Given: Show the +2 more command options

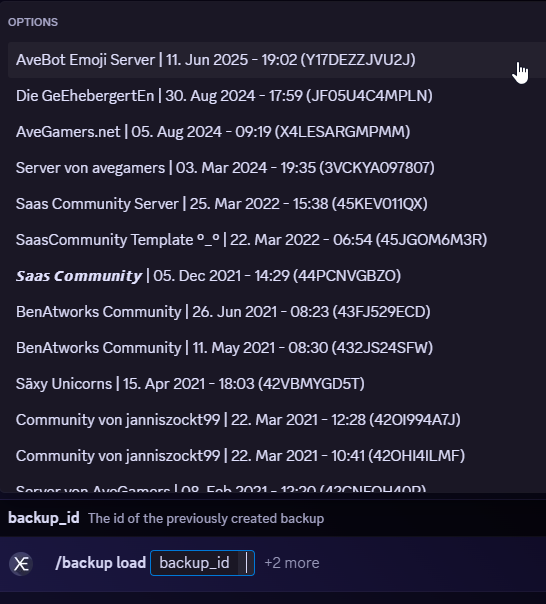Looking at the screenshot, I should click(x=292, y=563).
